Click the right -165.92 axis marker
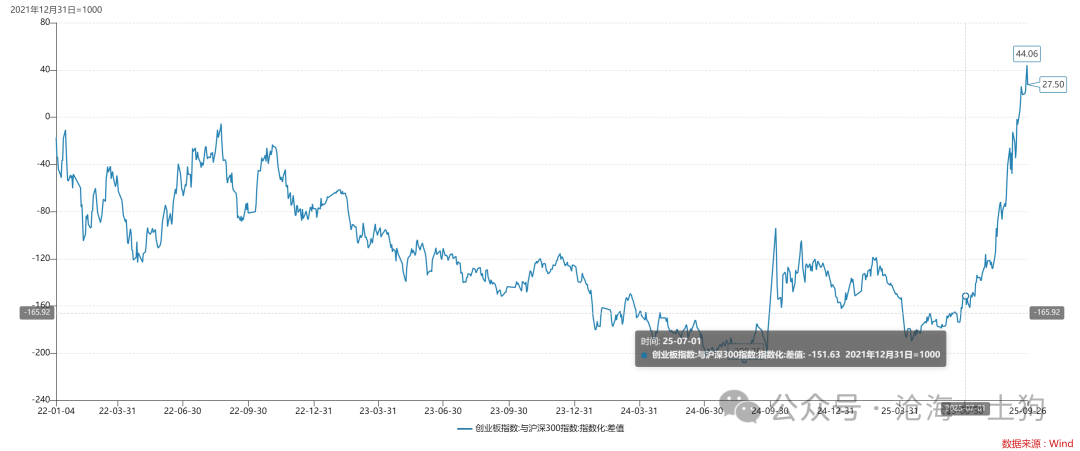Viewport: 1080px width, 451px height. (x=1047, y=312)
